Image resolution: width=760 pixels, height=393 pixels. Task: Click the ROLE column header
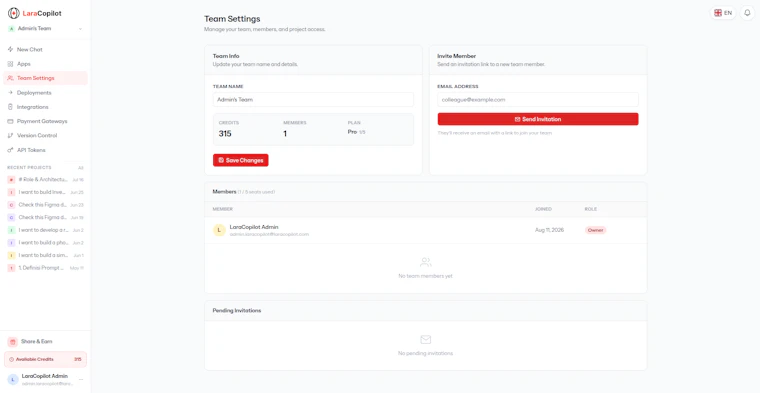tap(590, 209)
